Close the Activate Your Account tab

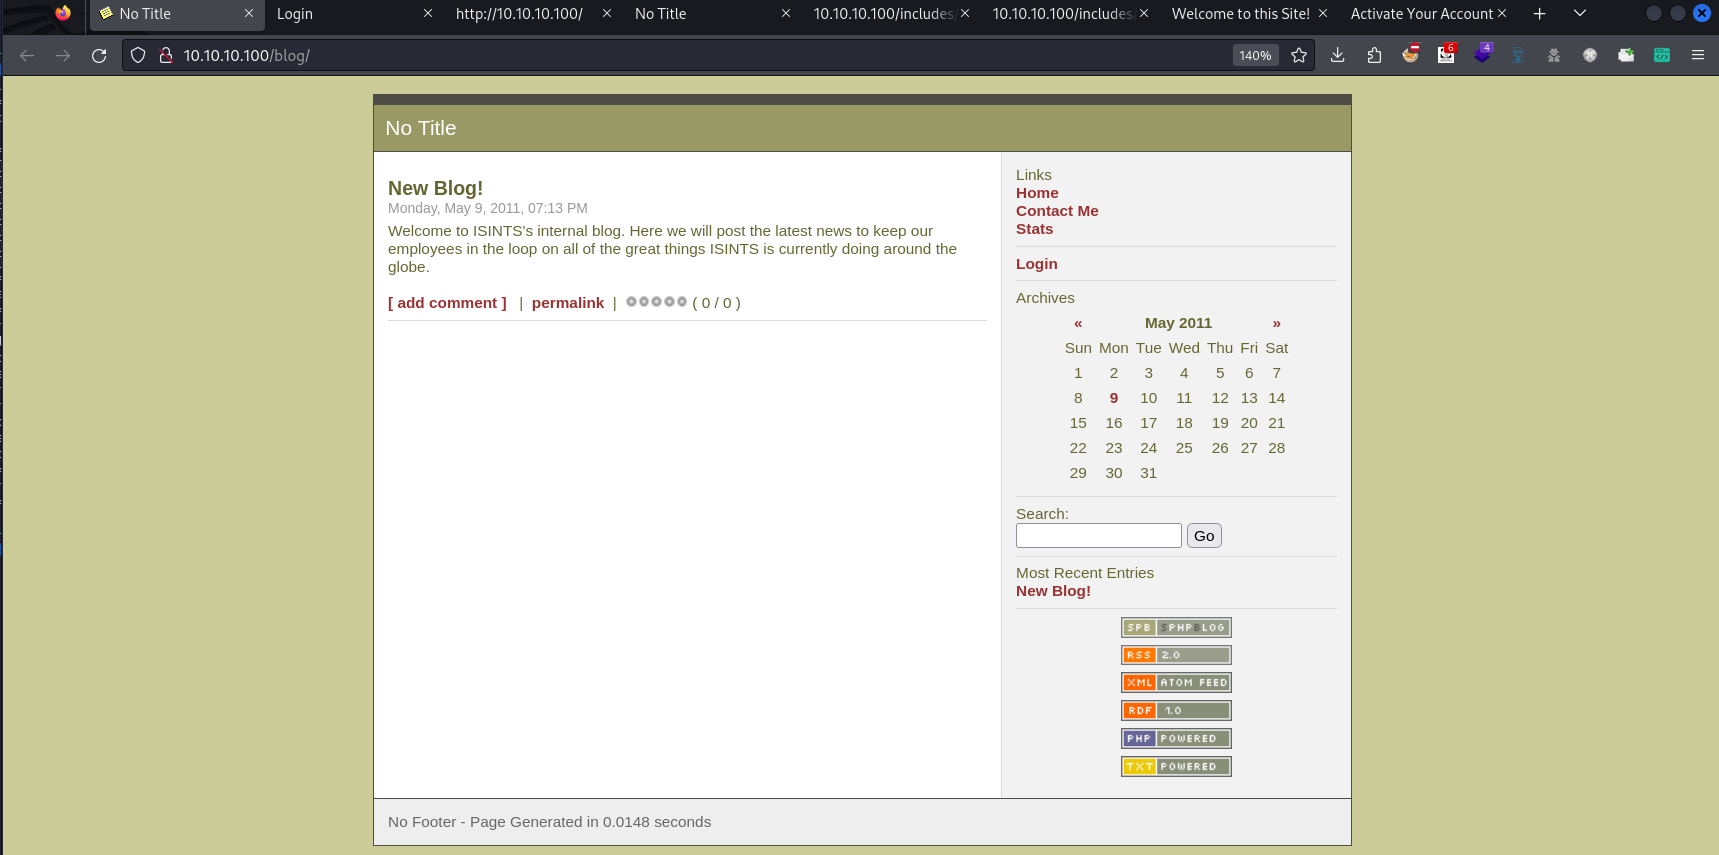pyautogui.click(x=1502, y=14)
